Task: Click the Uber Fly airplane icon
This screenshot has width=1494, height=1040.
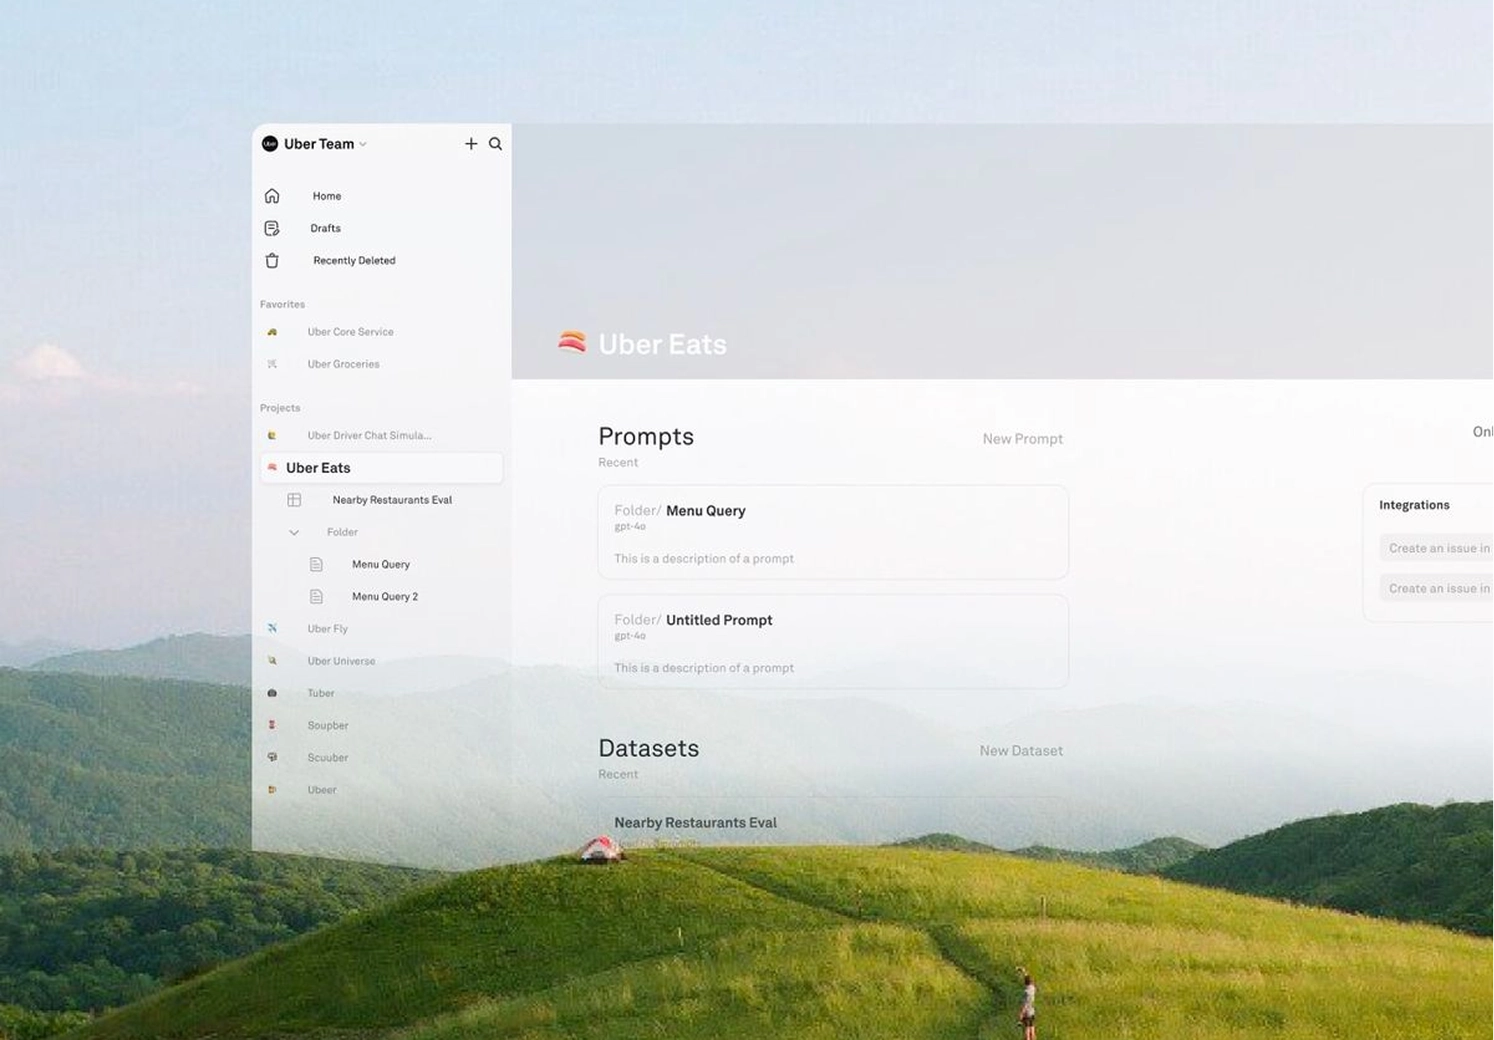Action: point(272,628)
